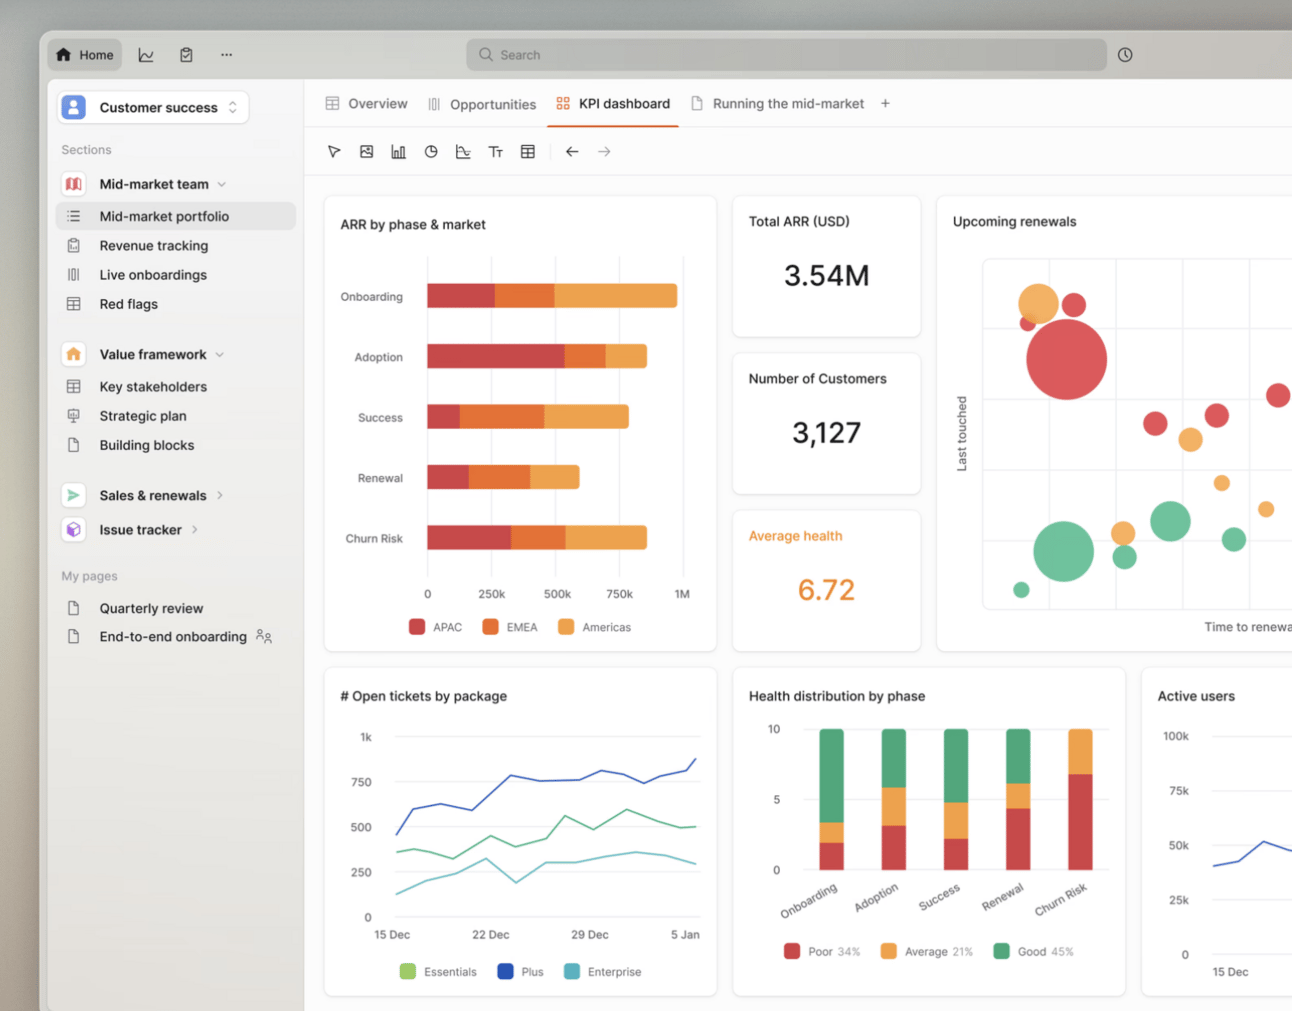
Task: Open the history clock icon
Action: (1125, 55)
